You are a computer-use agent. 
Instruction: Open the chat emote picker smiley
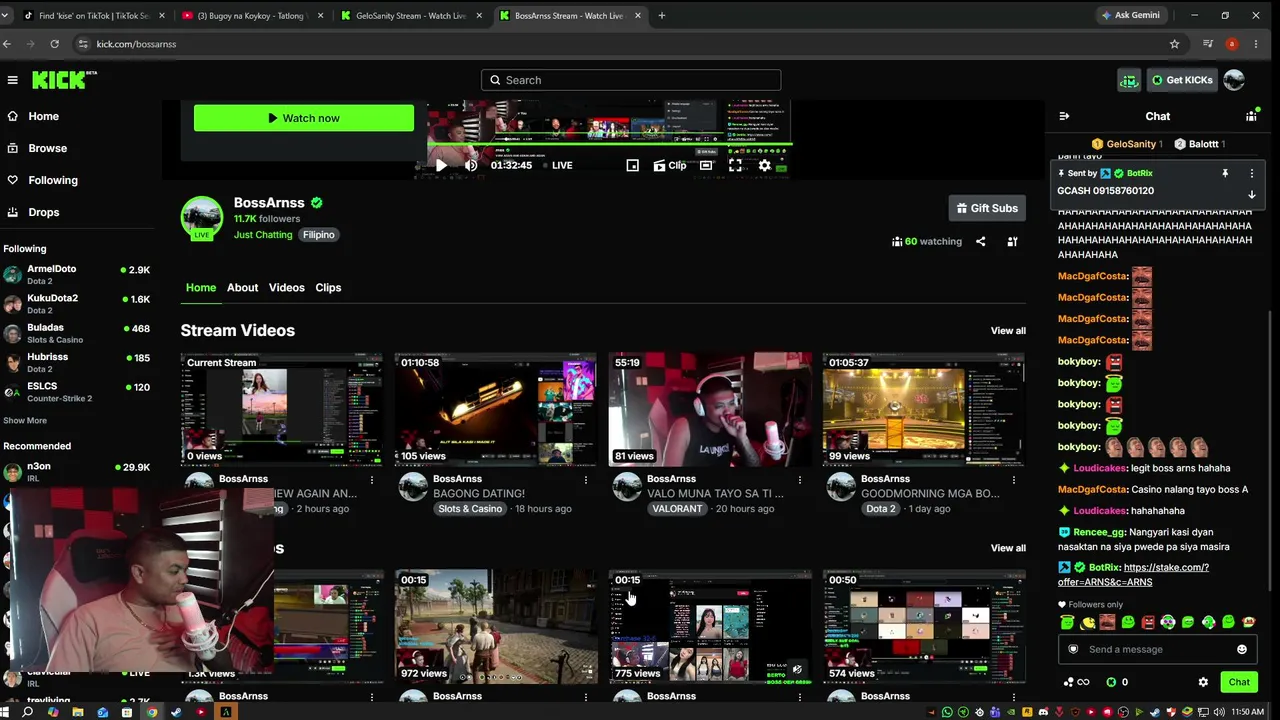[1242, 649]
